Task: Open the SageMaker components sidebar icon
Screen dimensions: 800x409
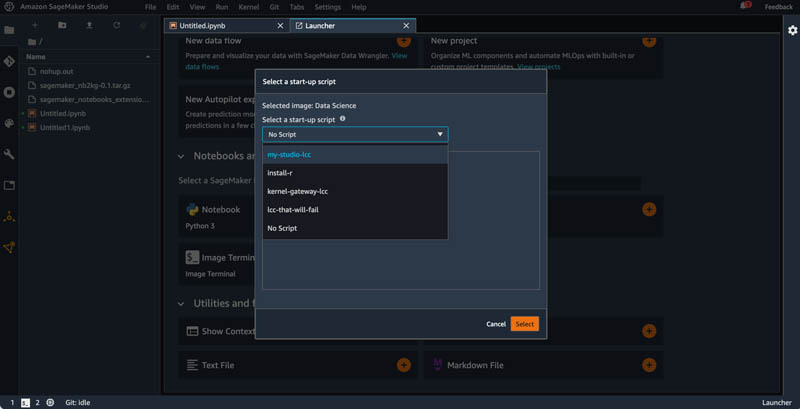Action: click(9, 217)
